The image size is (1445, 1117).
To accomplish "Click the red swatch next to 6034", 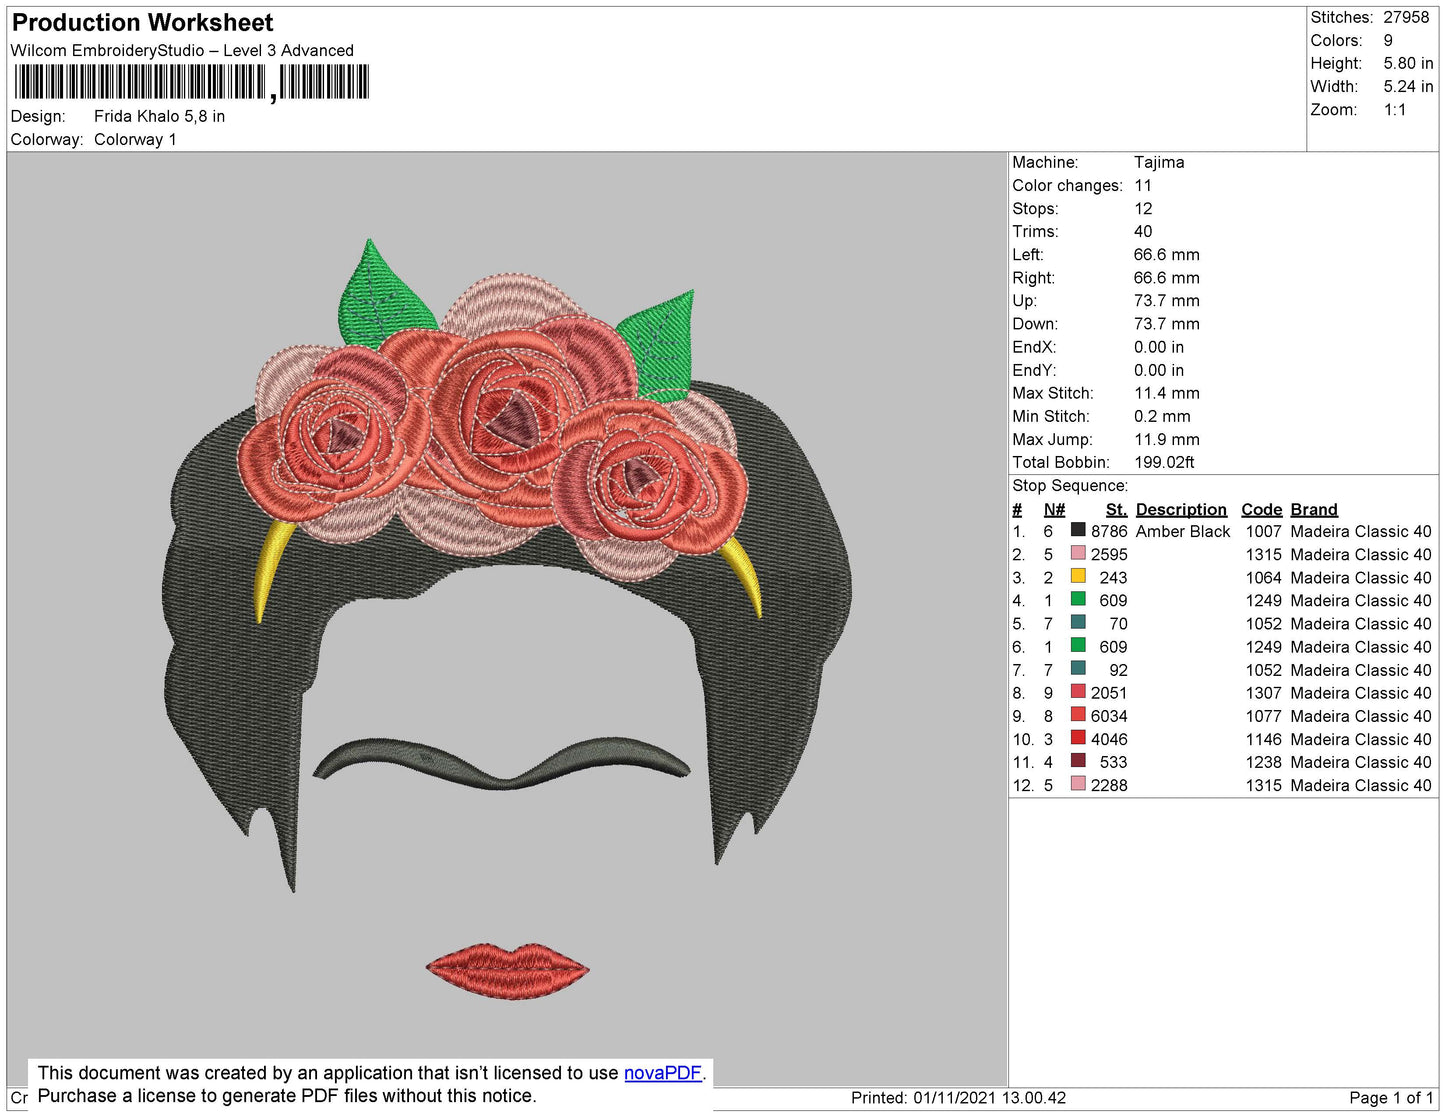I will (x=1078, y=714).
